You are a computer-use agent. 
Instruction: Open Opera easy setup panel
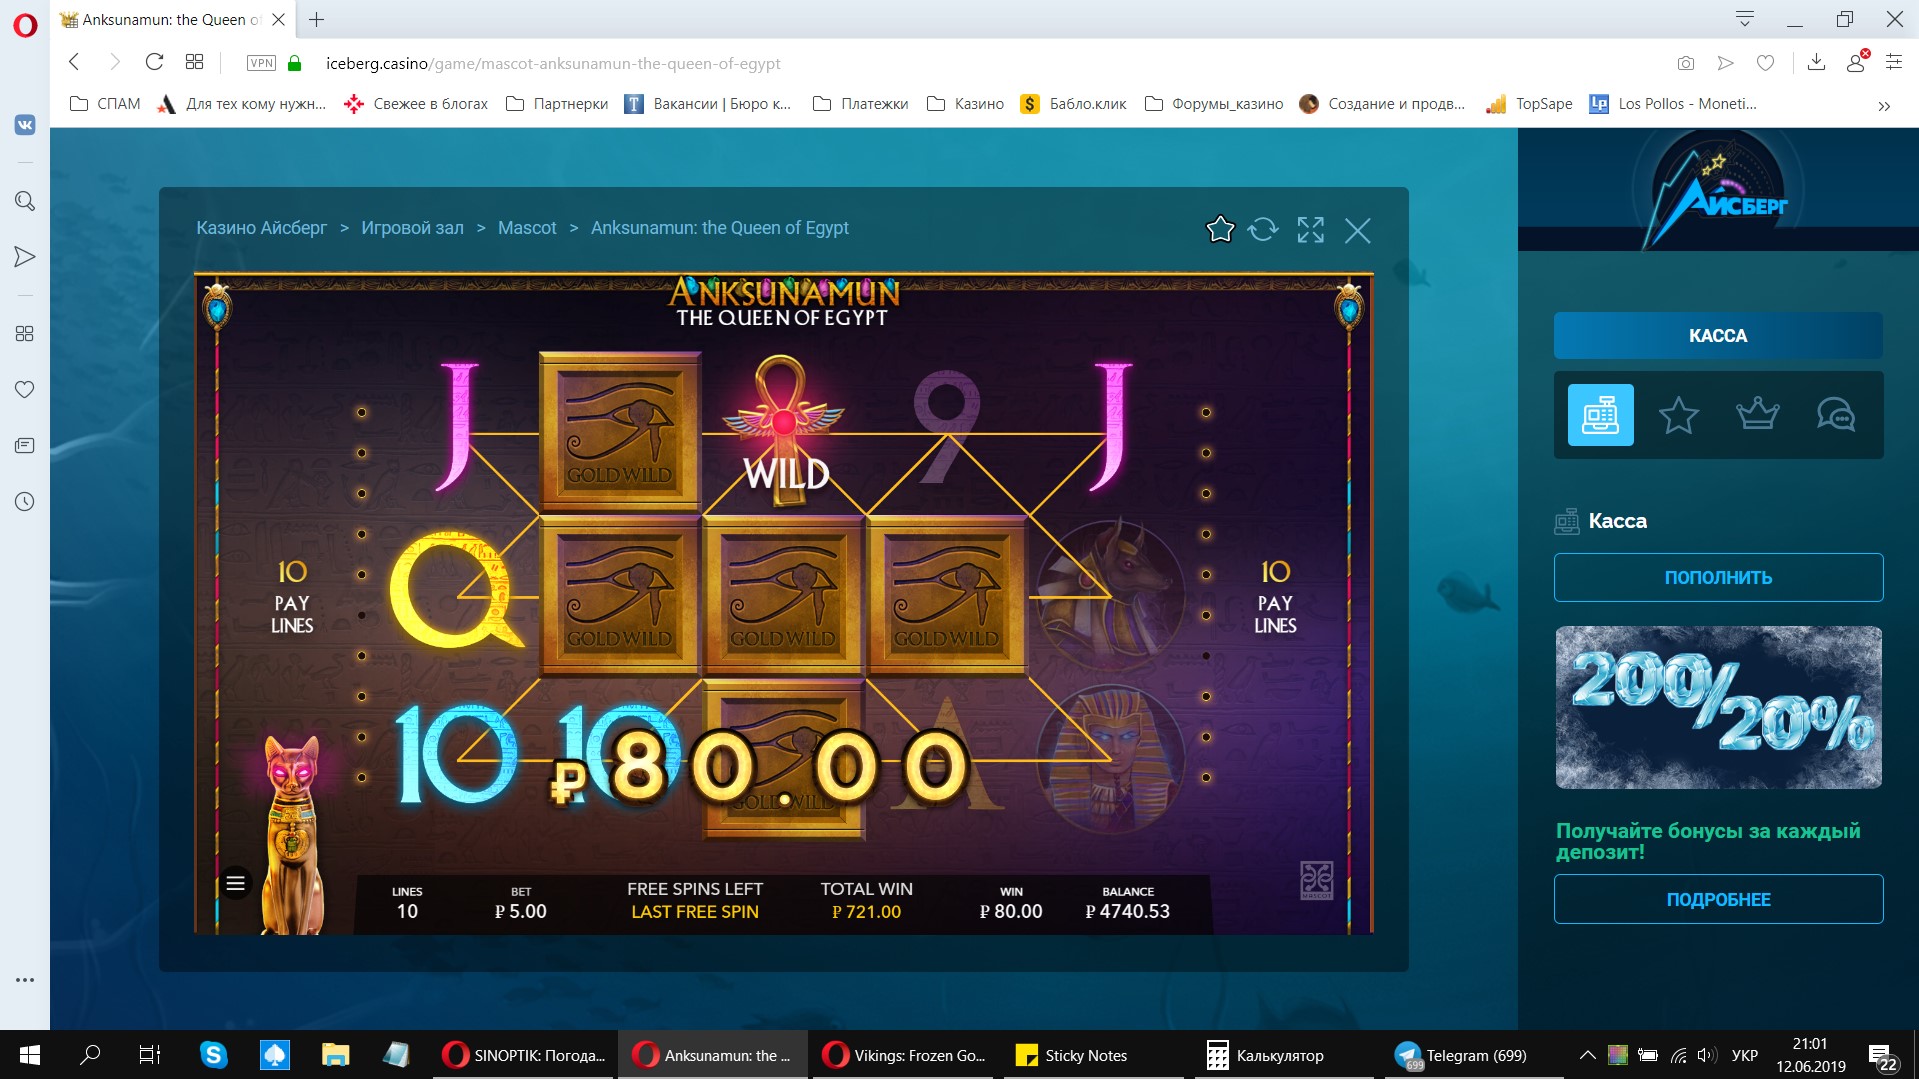pos(1894,62)
